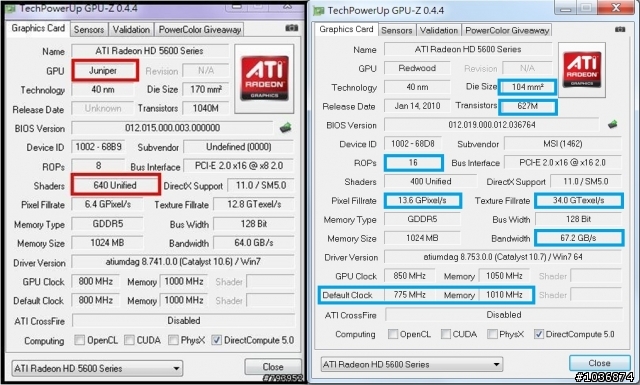
Task: Click 1050 MHz memory clock value in right window
Action: point(504,276)
